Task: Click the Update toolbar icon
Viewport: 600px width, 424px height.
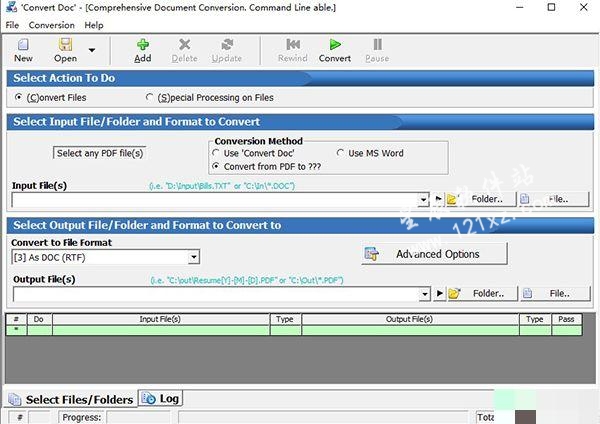Action: tap(227, 45)
